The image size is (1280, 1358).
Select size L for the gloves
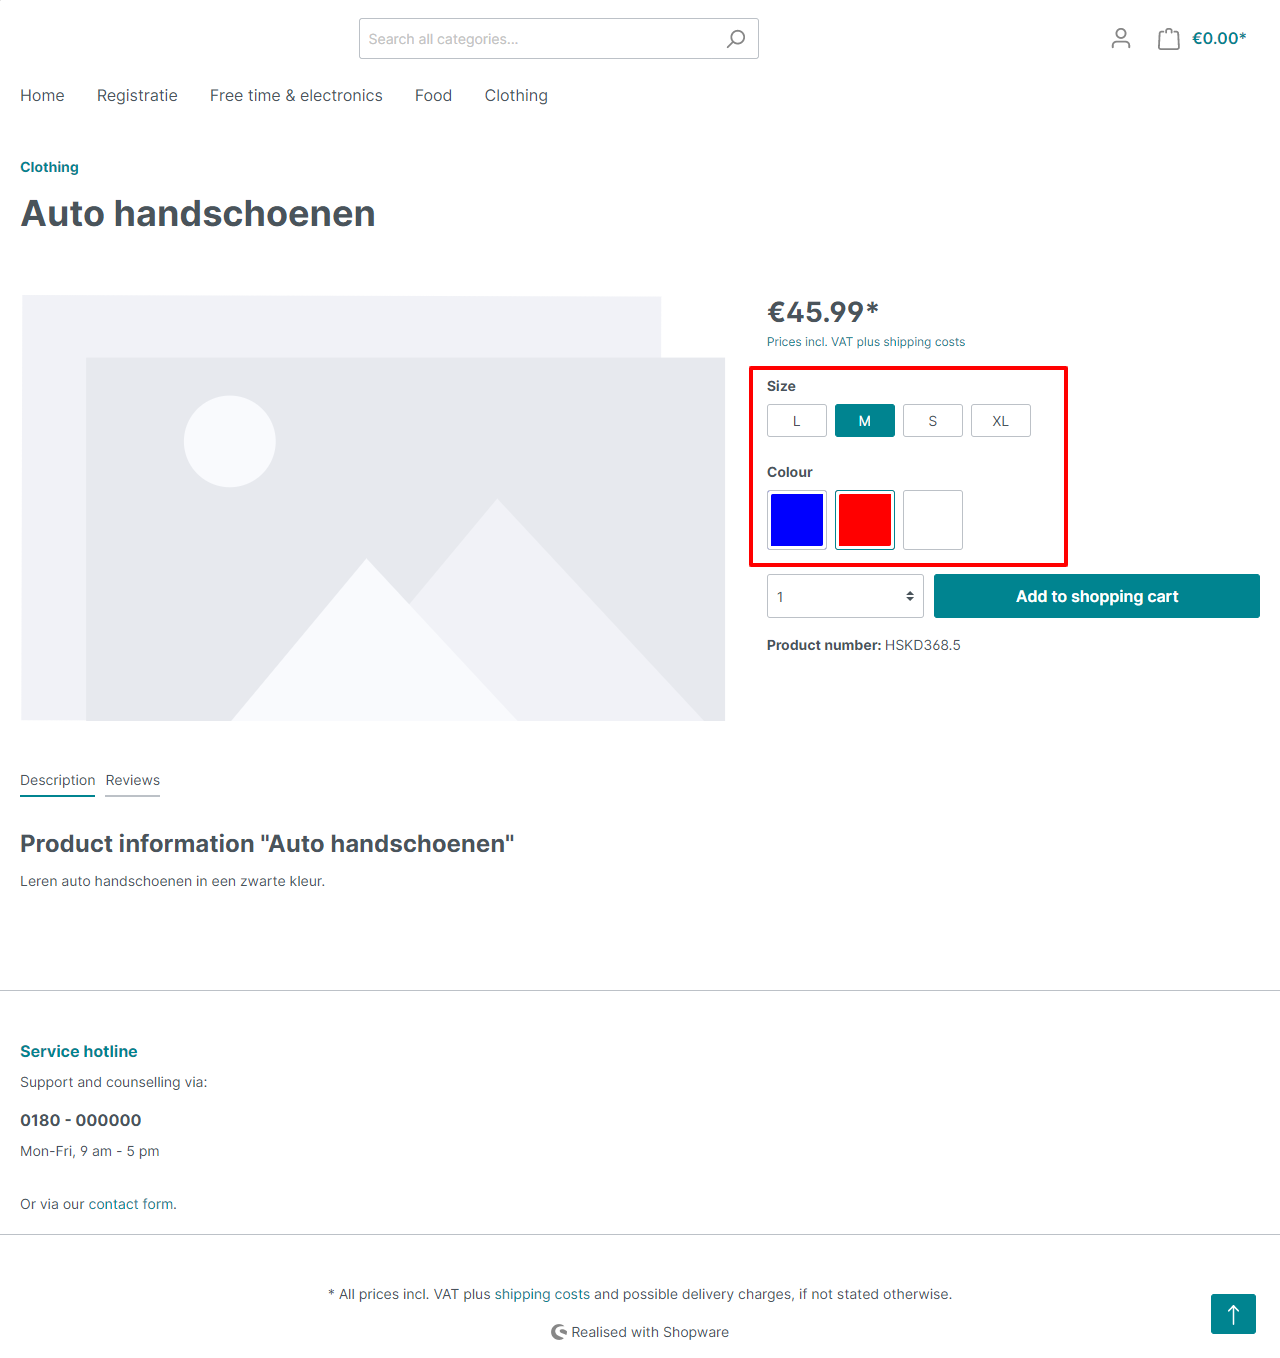pyautogui.click(x=796, y=420)
